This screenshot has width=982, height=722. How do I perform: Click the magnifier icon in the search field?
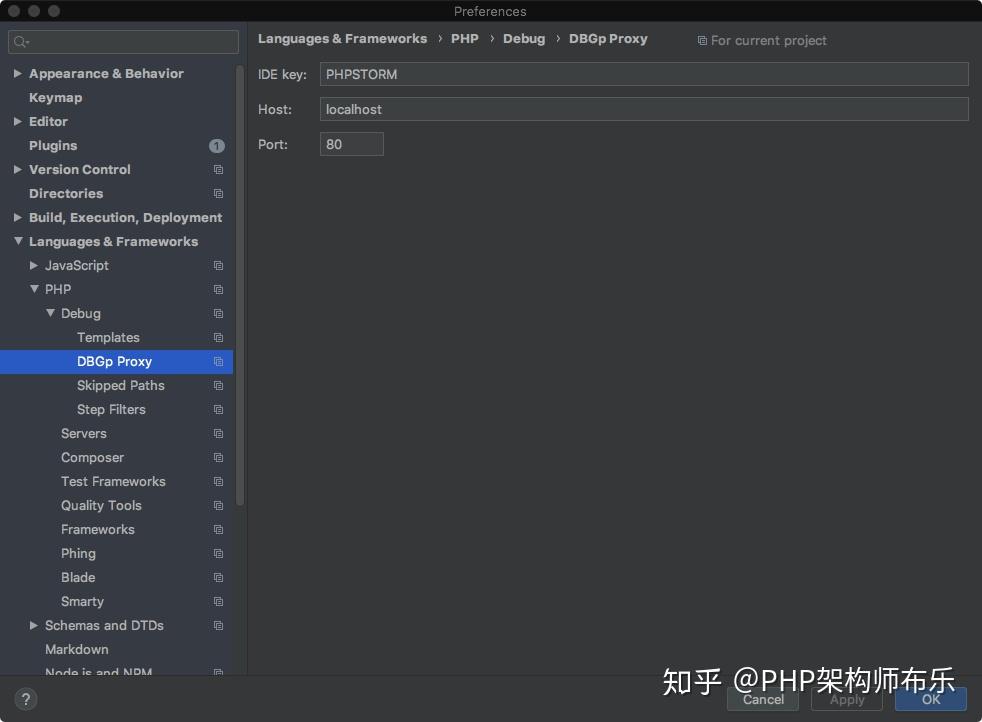20,43
